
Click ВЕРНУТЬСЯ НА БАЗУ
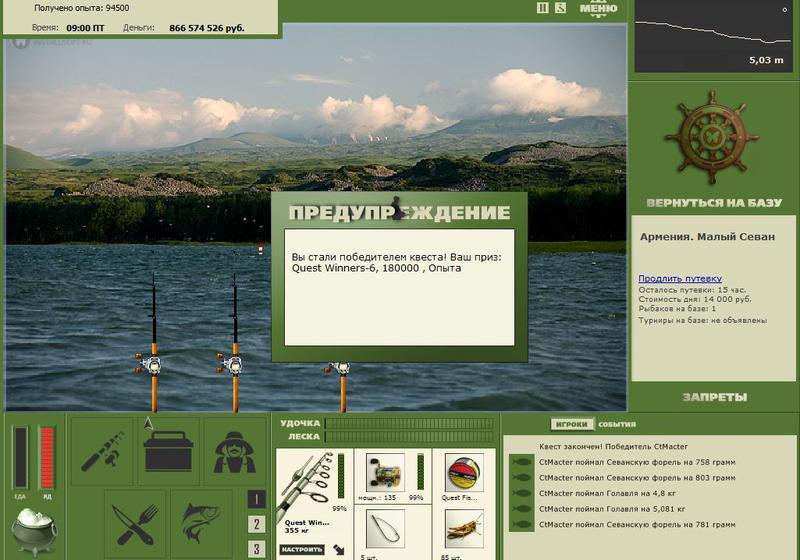(x=714, y=203)
